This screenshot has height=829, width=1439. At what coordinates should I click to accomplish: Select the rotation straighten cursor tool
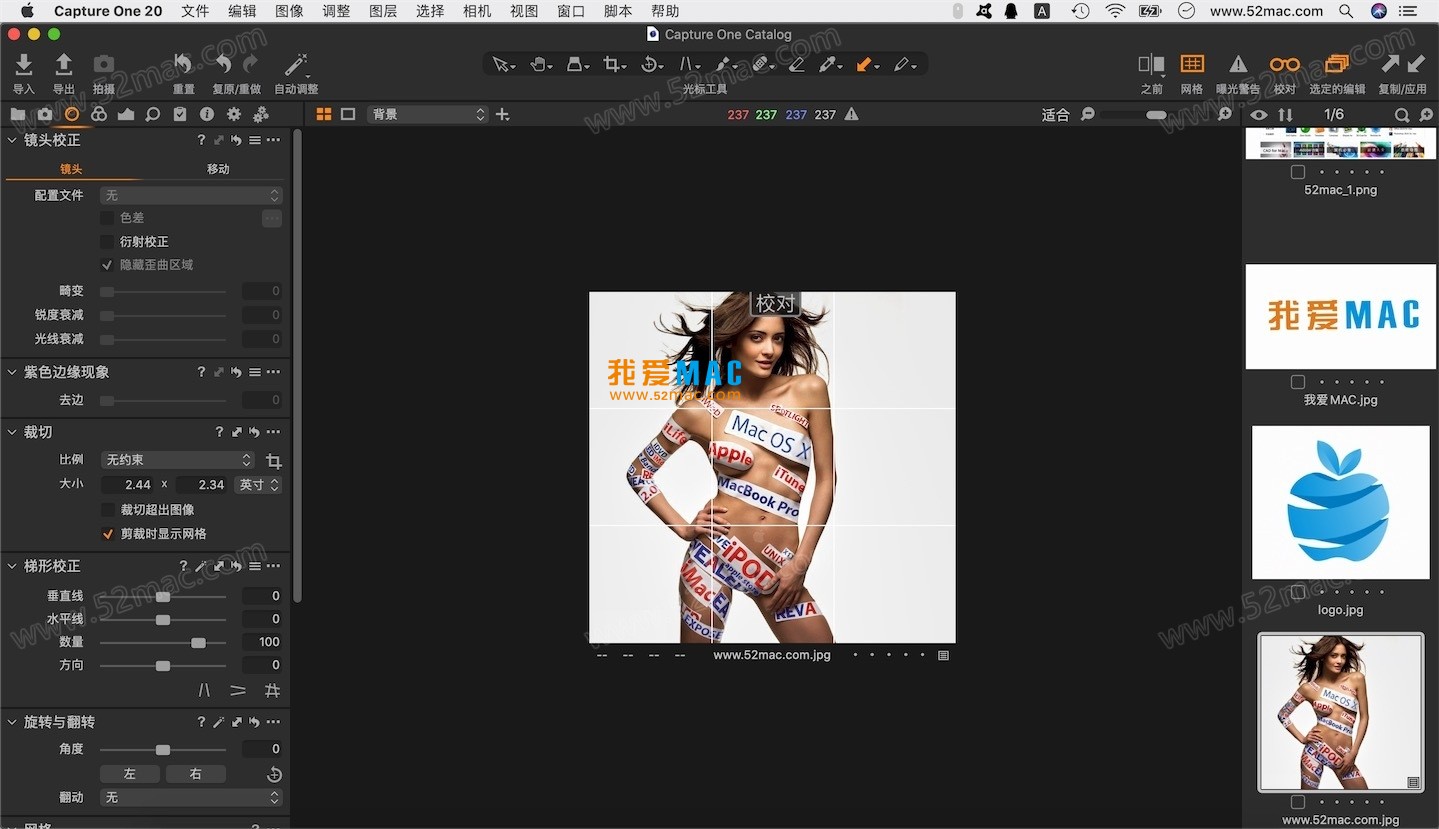click(x=651, y=65)
